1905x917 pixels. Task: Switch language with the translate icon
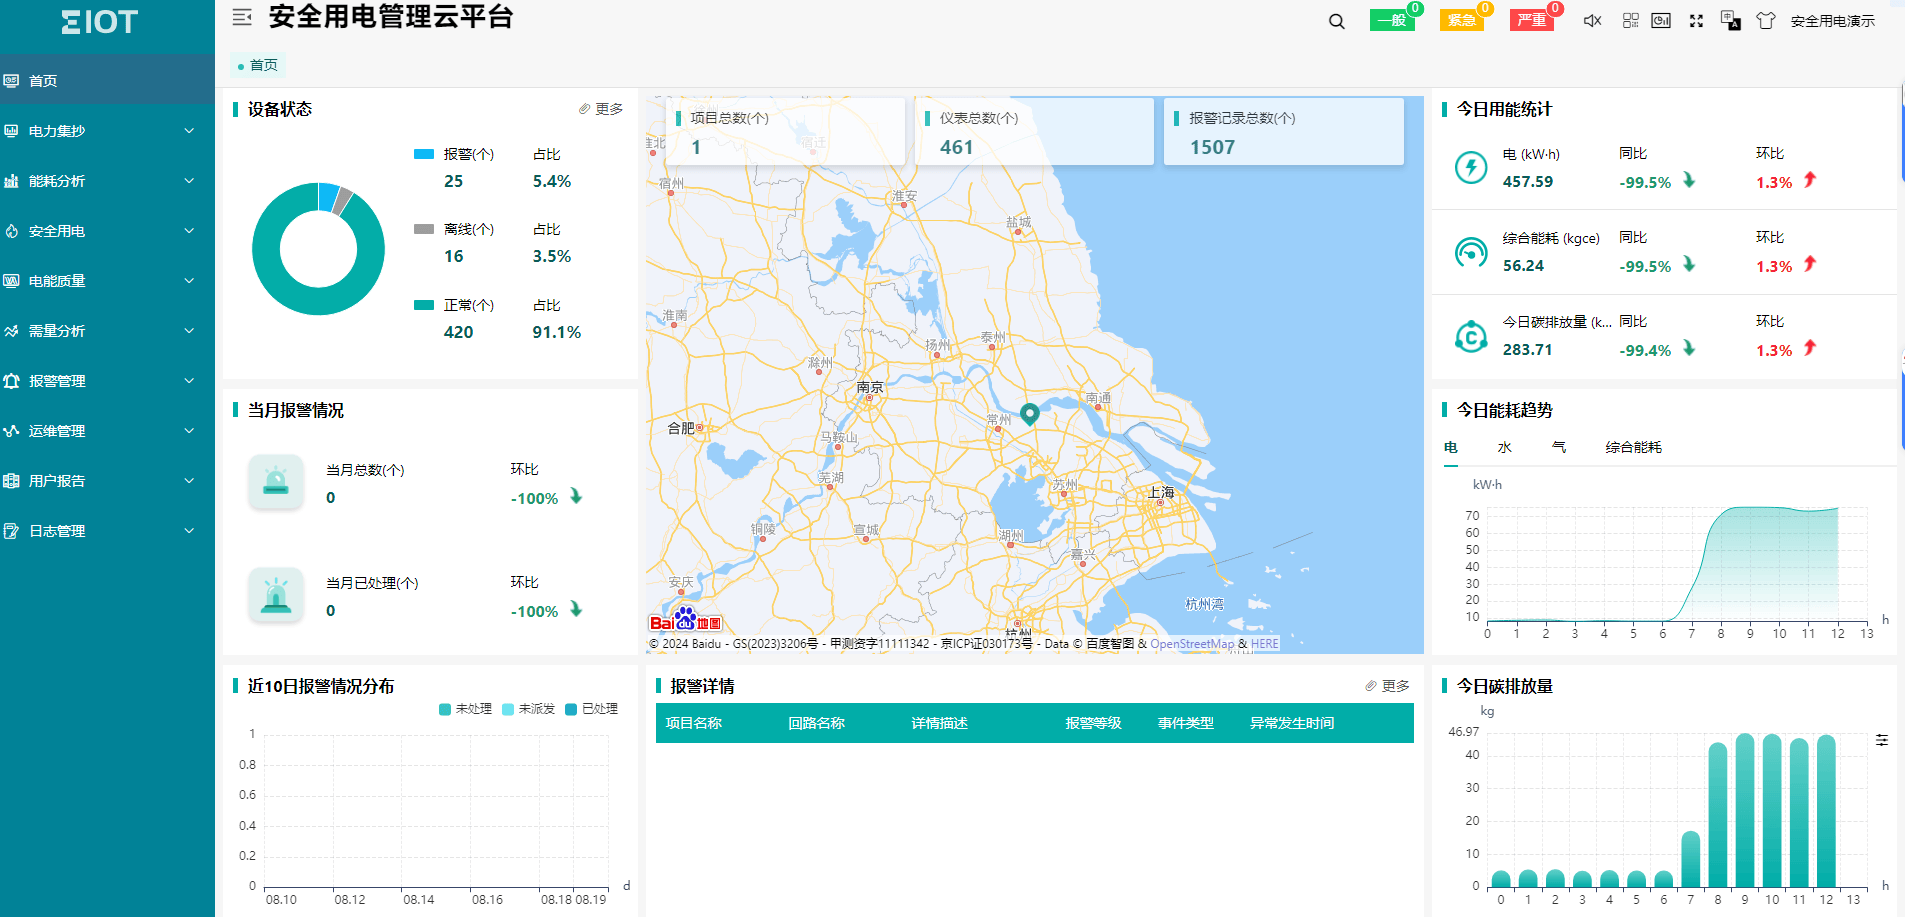[1731, 20]
